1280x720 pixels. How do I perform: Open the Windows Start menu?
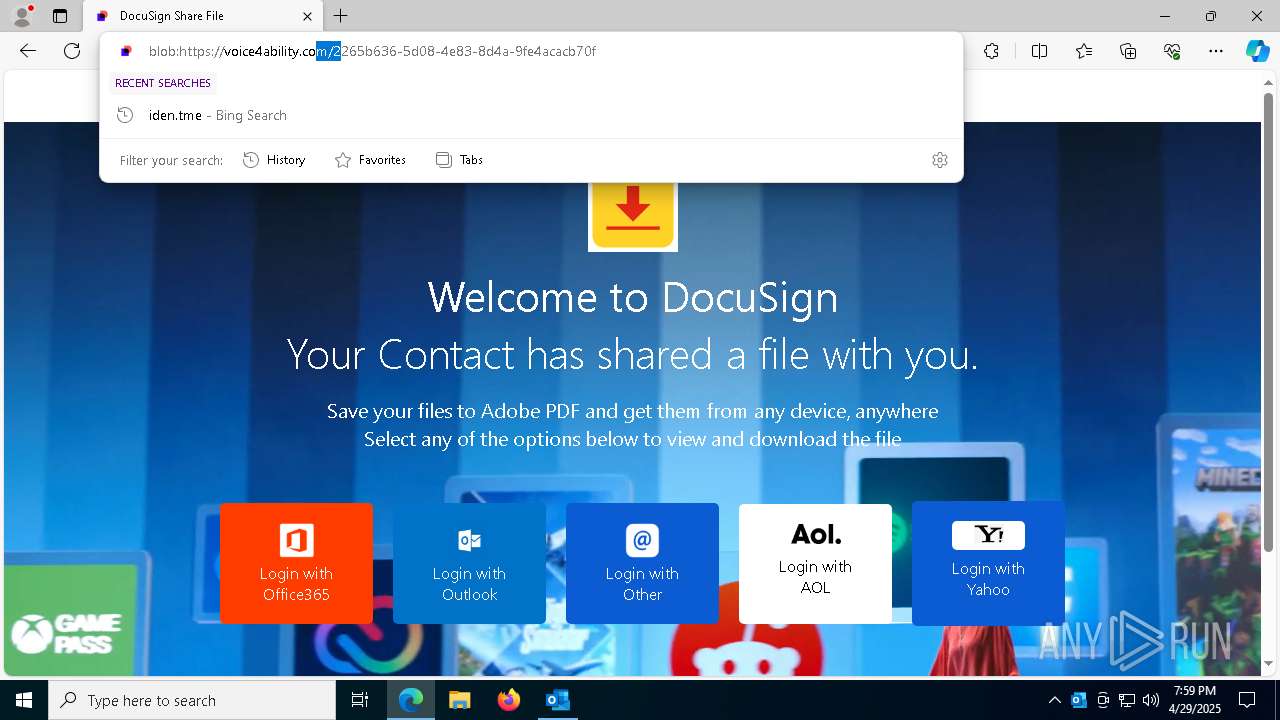click(x=24, y=700)
